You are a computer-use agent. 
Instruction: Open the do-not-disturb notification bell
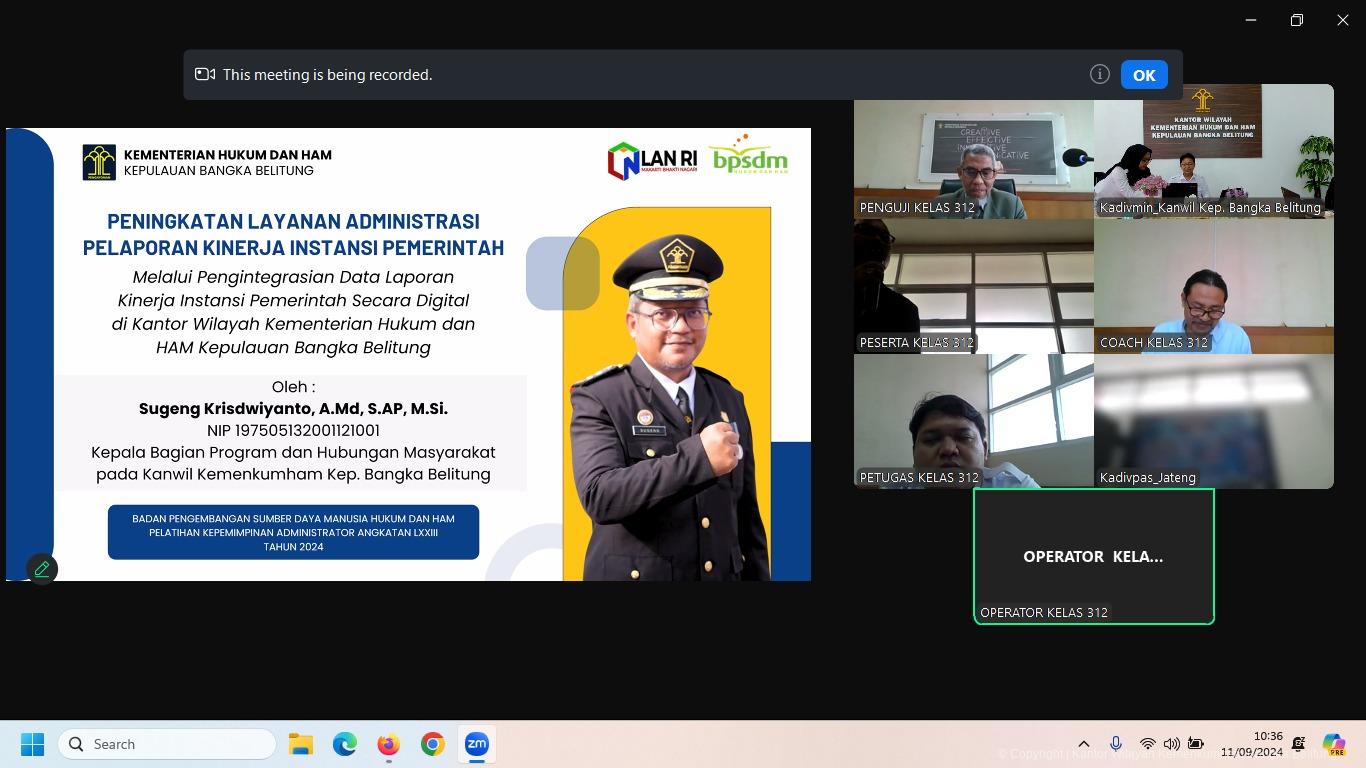tap(1299, 744)
